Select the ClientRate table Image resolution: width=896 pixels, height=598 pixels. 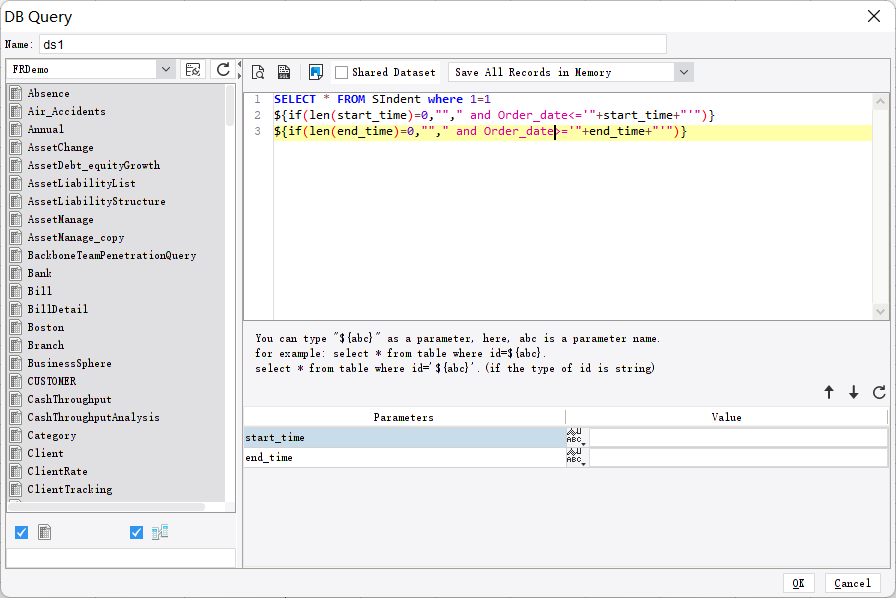coord(58,472)
